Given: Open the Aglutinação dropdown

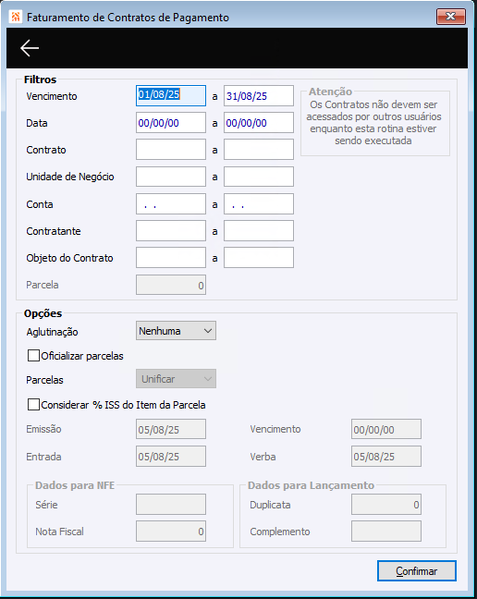Looking at the screenshot, I should click(x=176, y=331).
